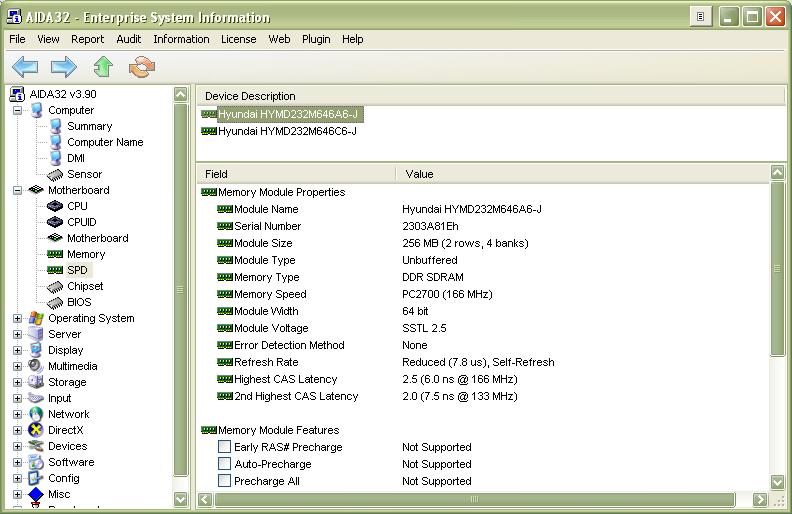Sort by the Device Description header
This screenshot has height=514, width=792.
coord(490,96)
